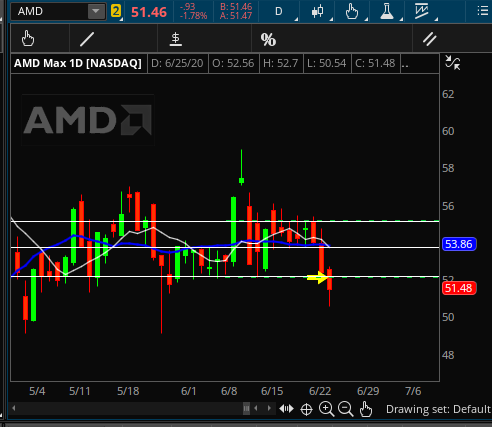The width and height of the screenshot is (492, 427).
Task: Select the top white horizontal price line
Action: (x=225, y=221)
